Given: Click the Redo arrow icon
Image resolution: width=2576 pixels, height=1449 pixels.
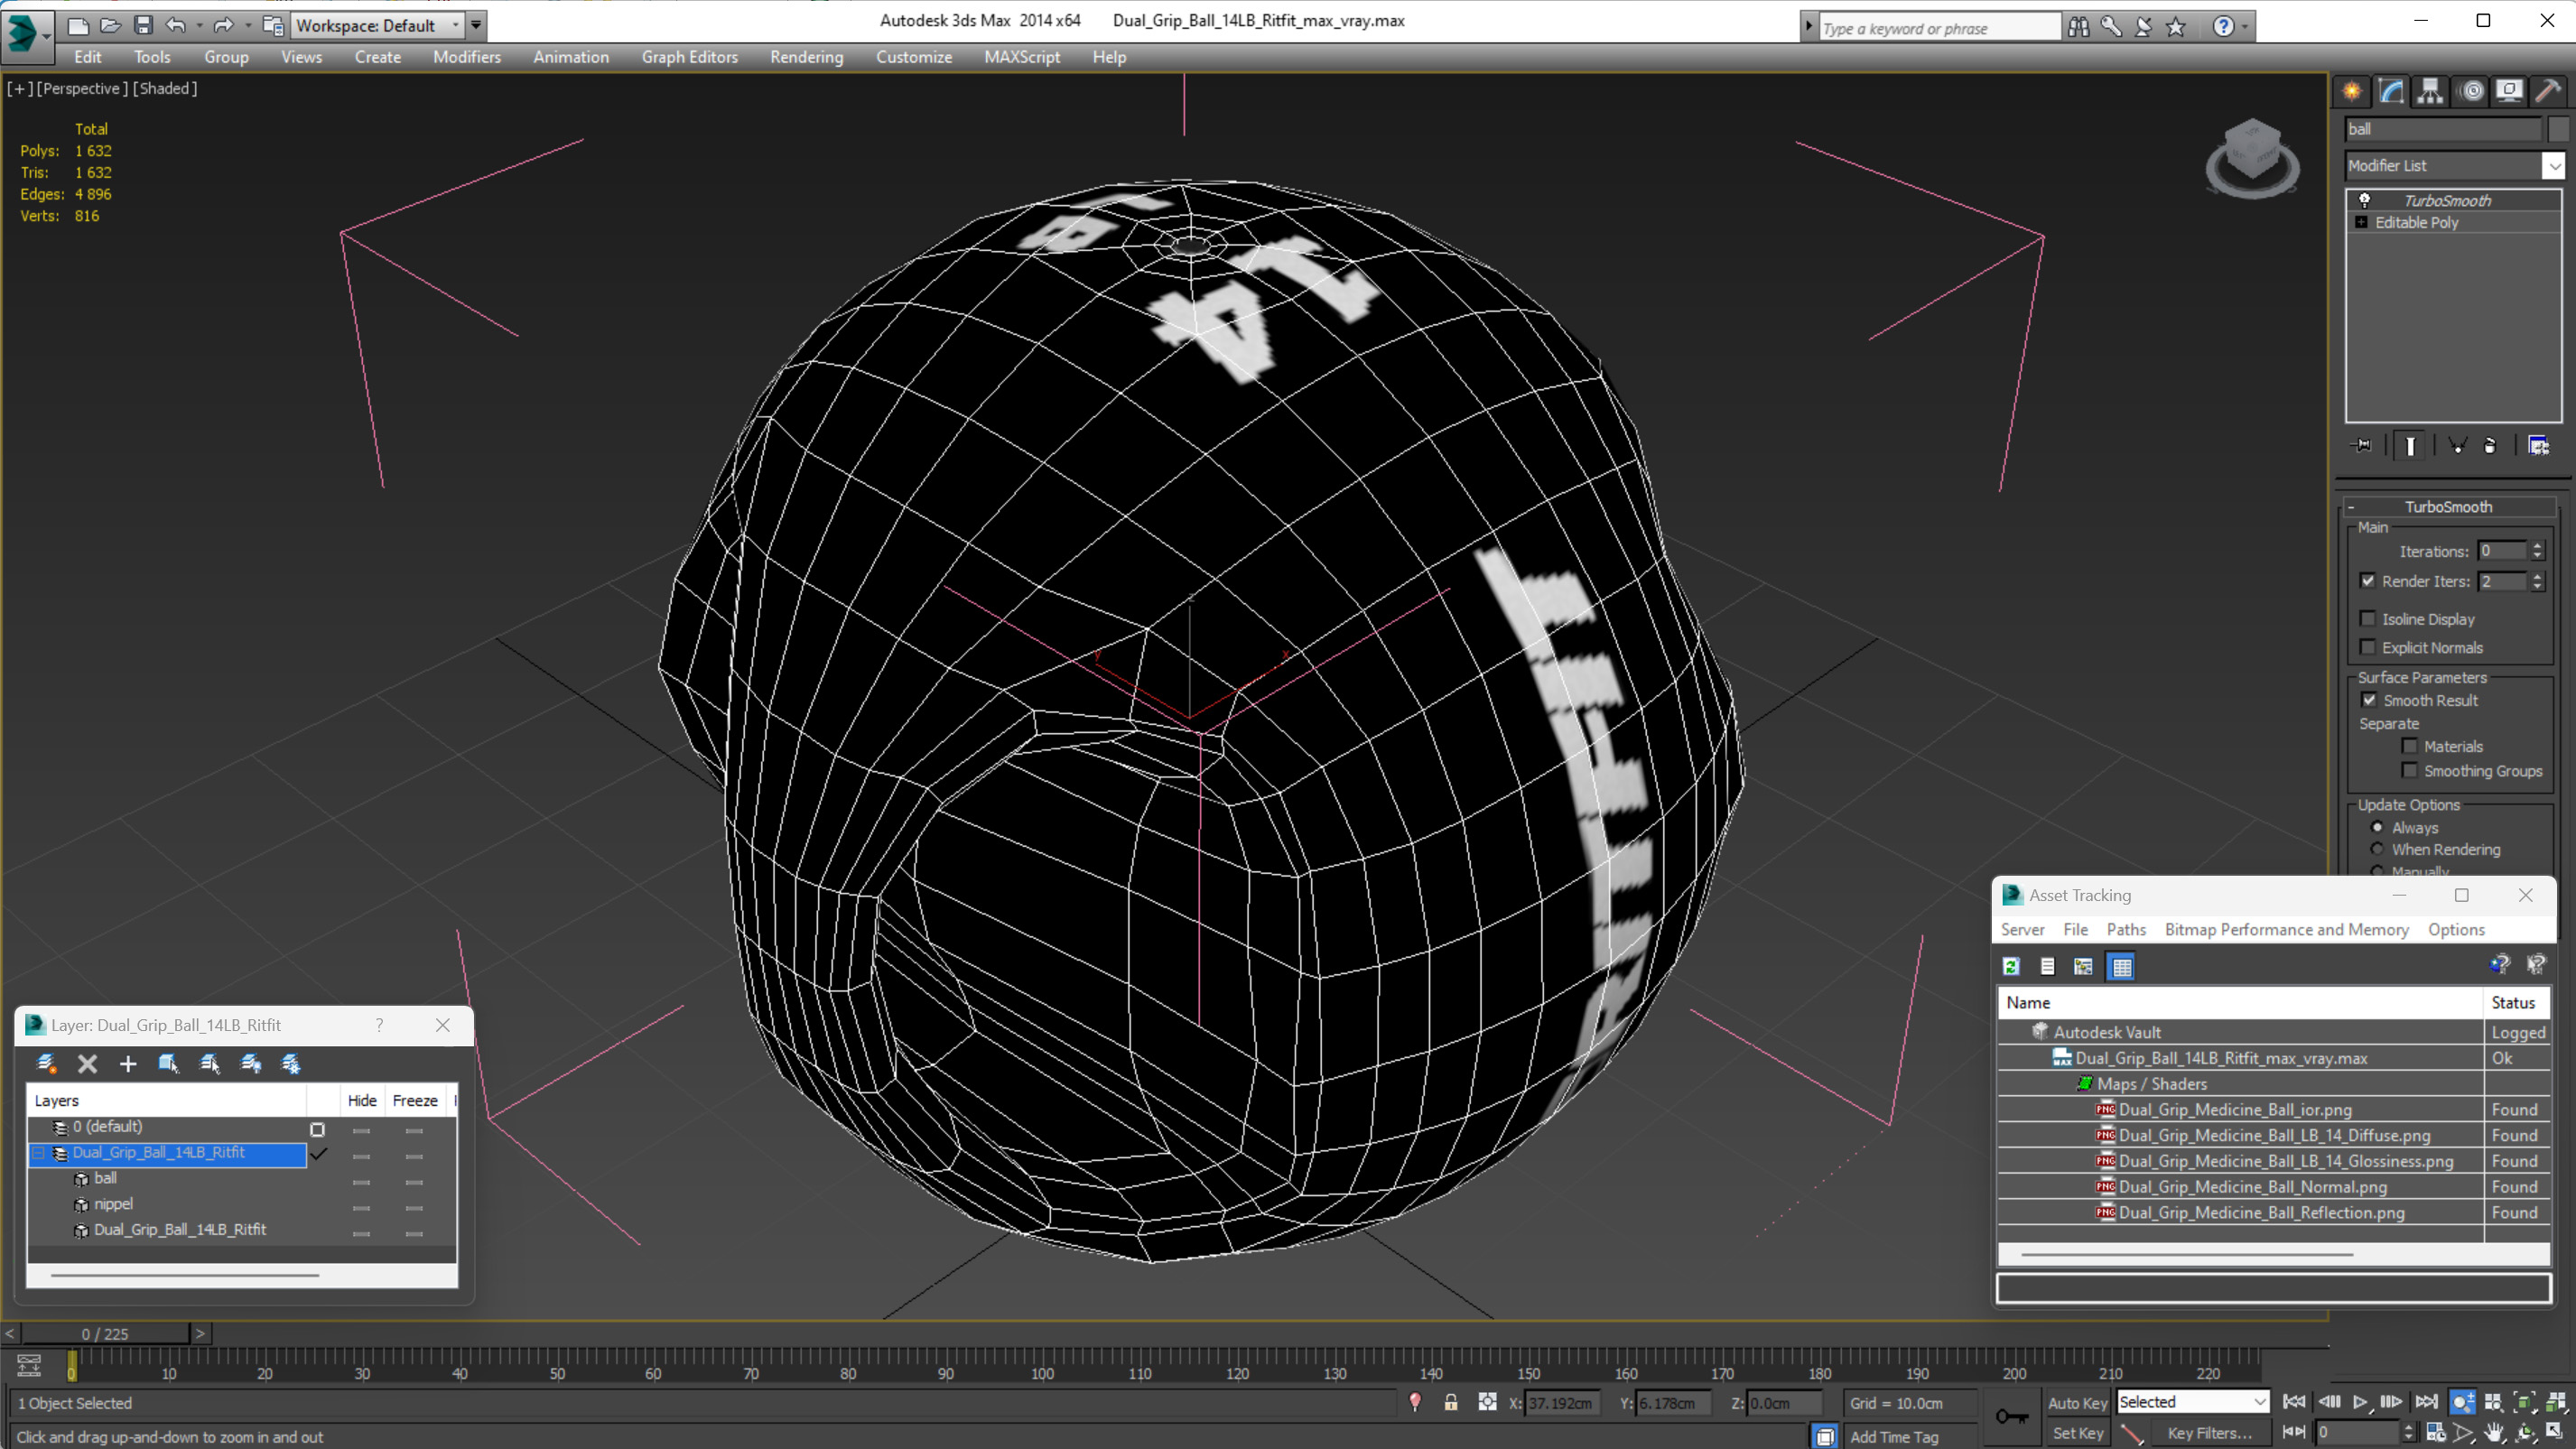Looking at the screenshot, I should tap(223, 25).
